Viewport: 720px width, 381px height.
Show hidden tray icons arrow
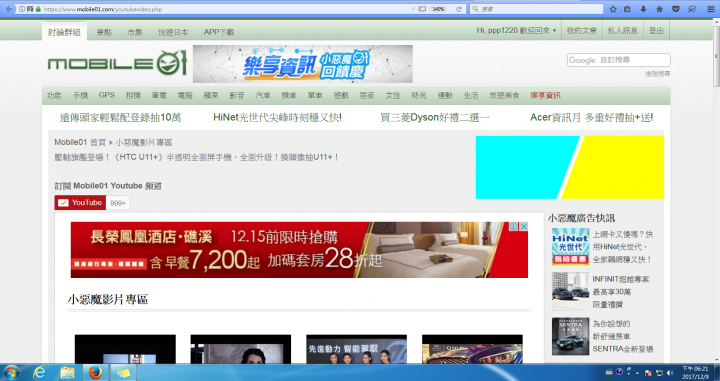(638, 373)
